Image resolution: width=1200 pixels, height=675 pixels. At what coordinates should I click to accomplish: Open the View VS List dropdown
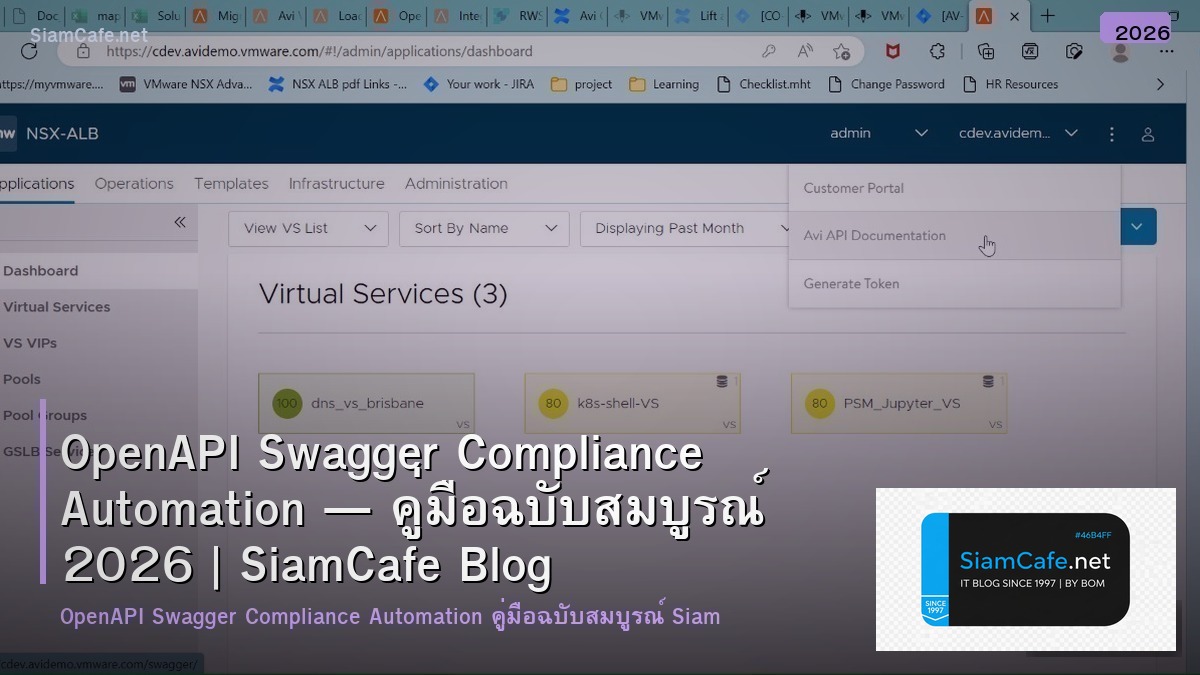click(307, 228)
